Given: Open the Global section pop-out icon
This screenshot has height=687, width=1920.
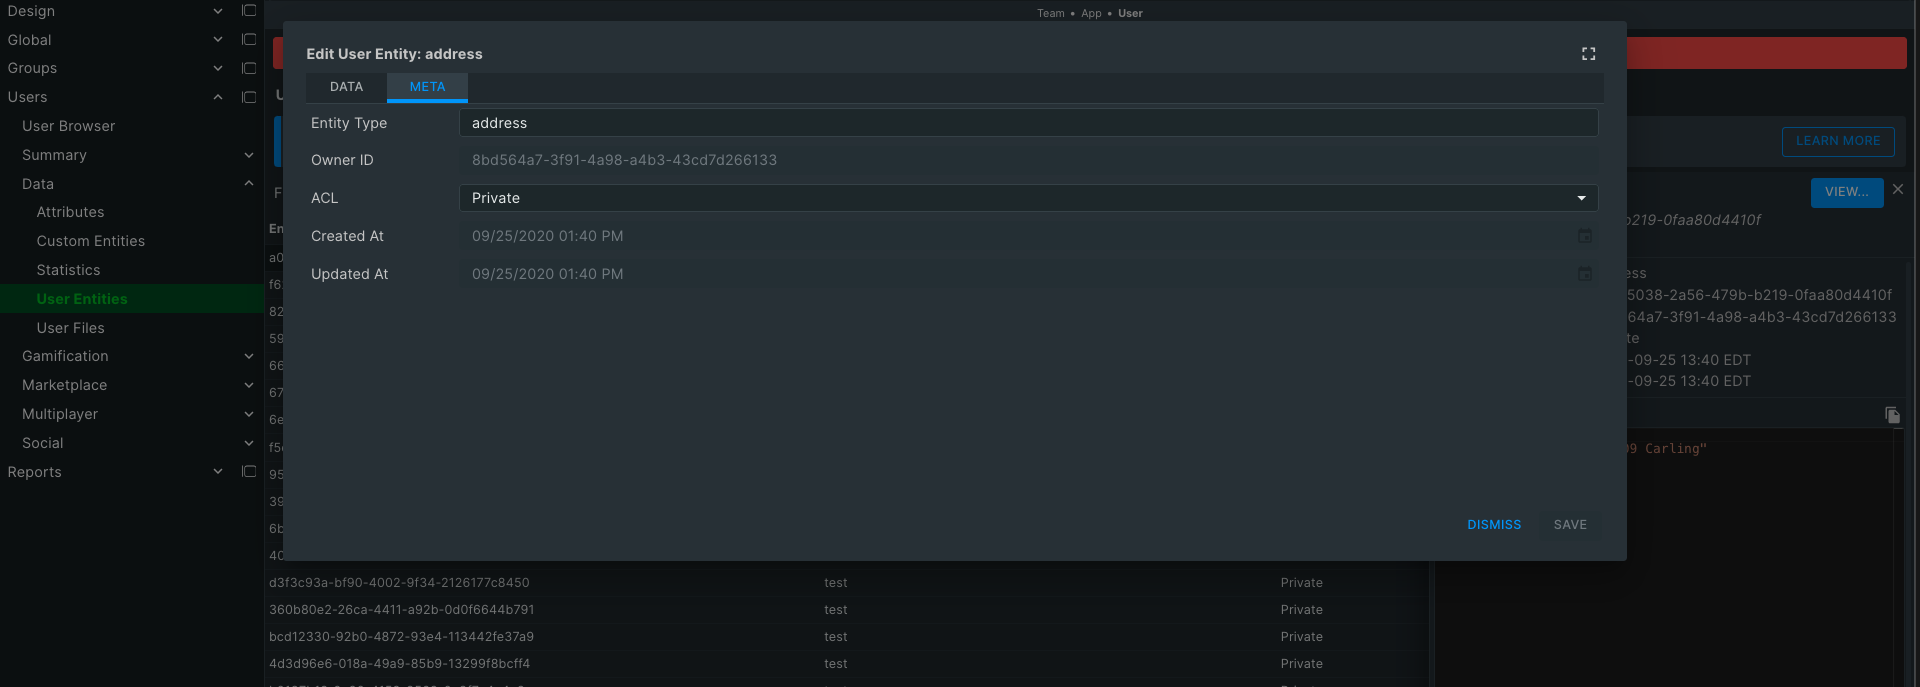Looking at the screenshot, I should 249,40.
